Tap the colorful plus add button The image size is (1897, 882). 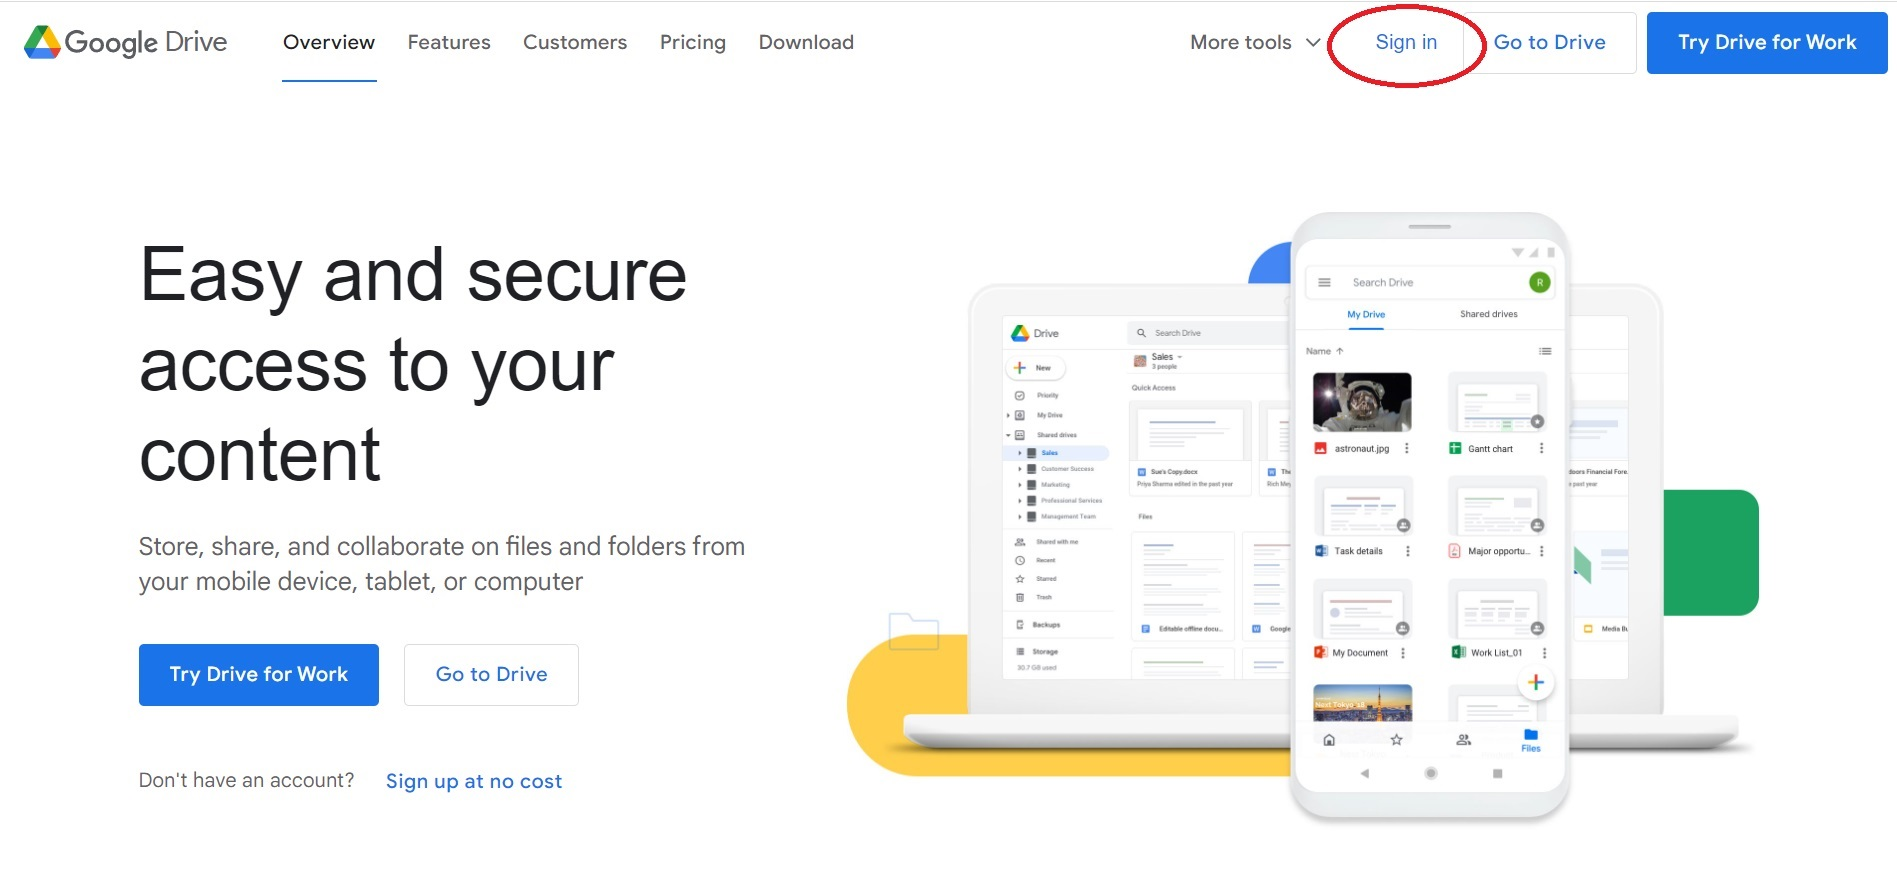tap(1536, 683)
